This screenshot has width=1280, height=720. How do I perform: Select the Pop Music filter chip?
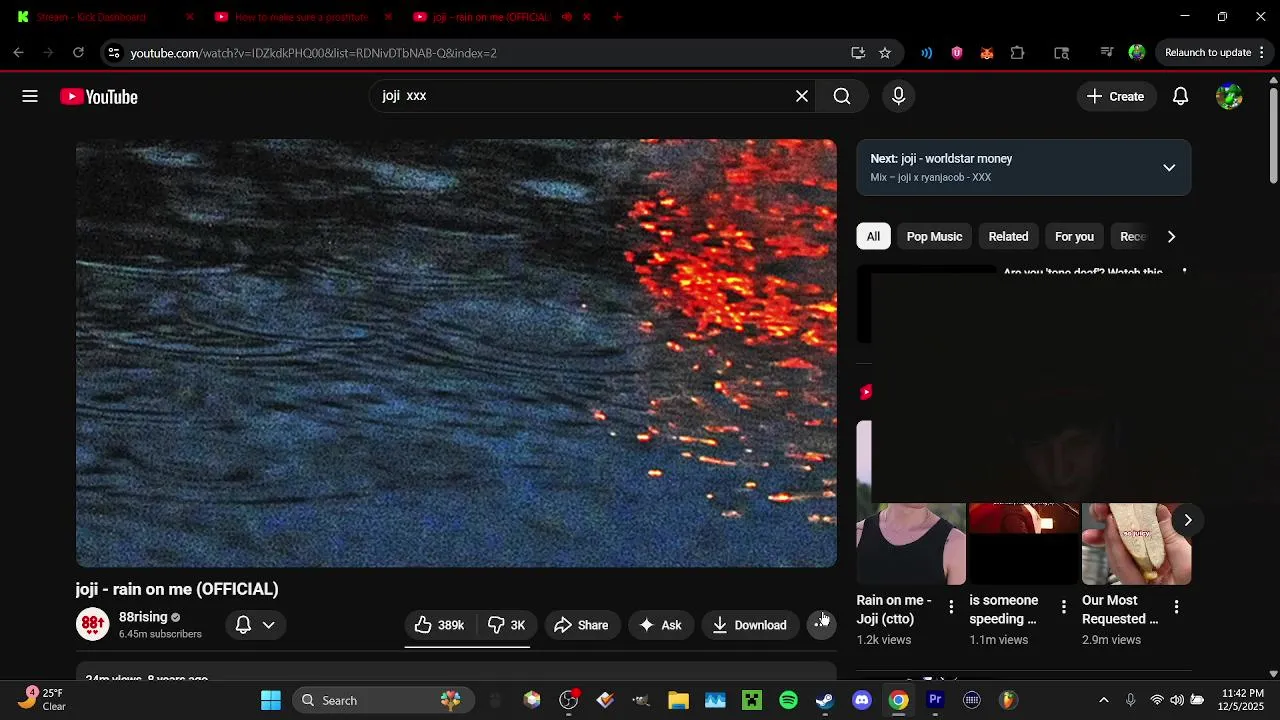934,236
